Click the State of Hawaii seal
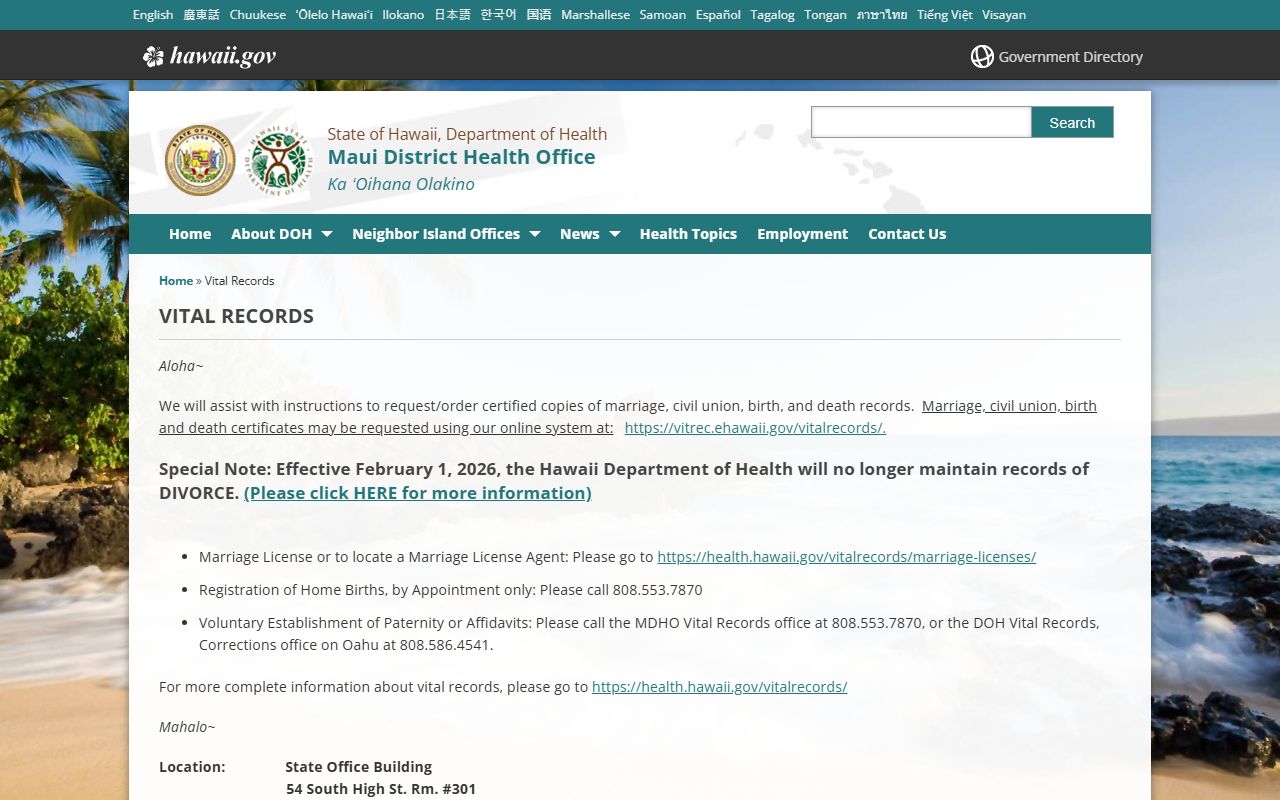 [200, 160]
